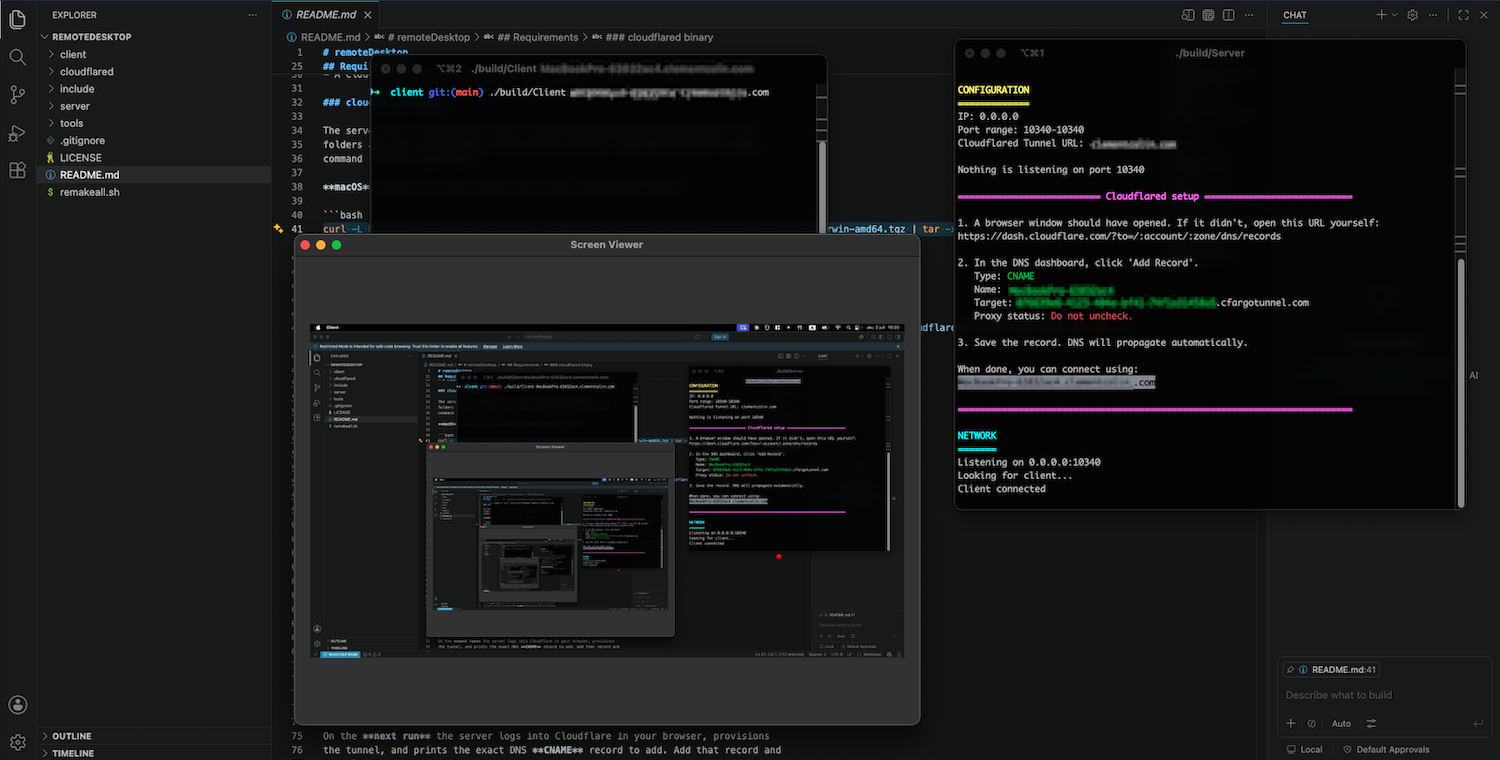Open the Explorer view in activity bar

point(17,20)
